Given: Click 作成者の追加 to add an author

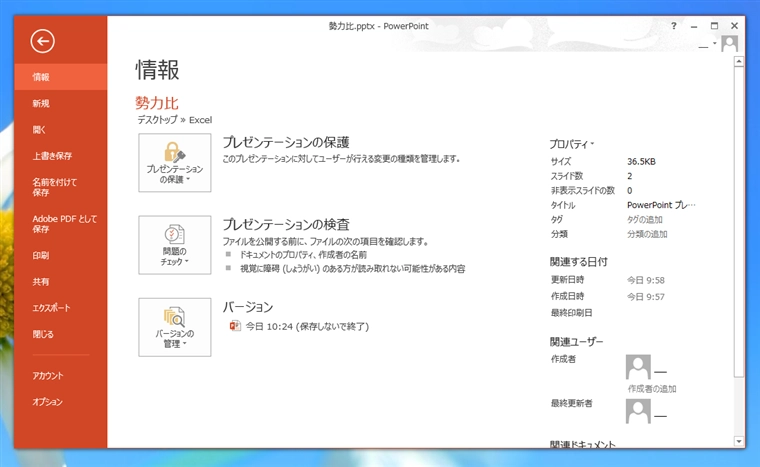Looking at the screenshot, I should (x=652, y=388).
